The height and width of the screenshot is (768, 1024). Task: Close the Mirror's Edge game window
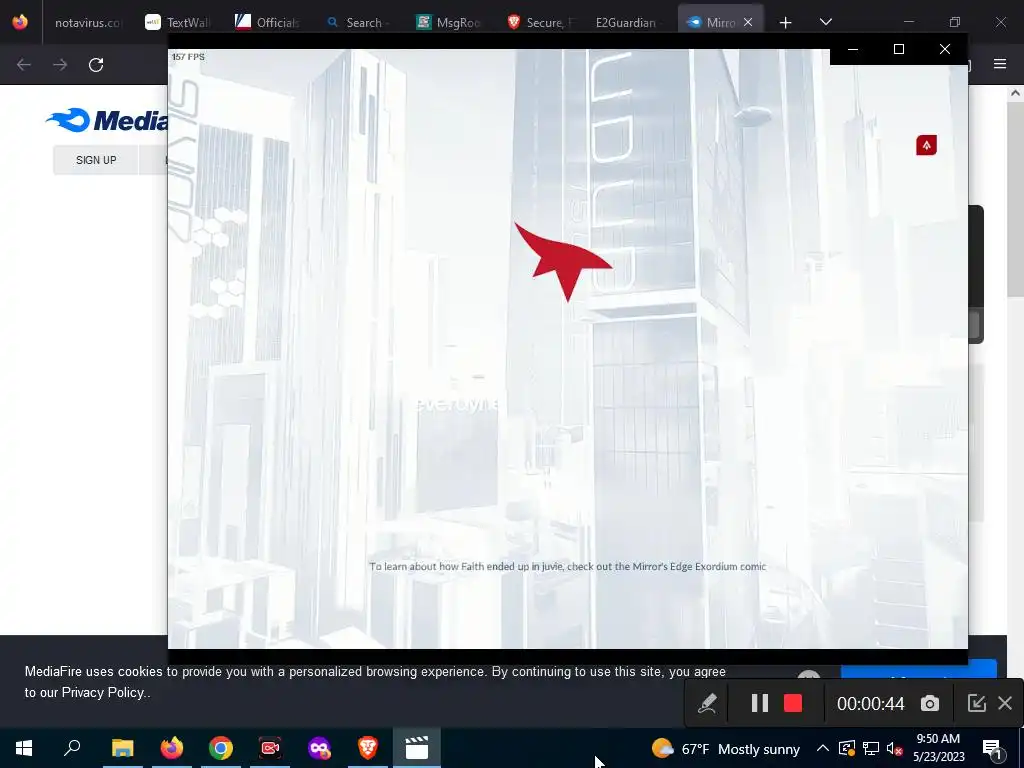(x=944, y=49)
